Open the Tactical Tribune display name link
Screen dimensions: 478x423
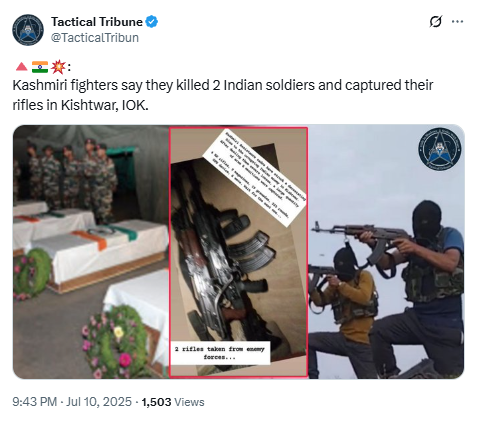(x=97, y=22)
